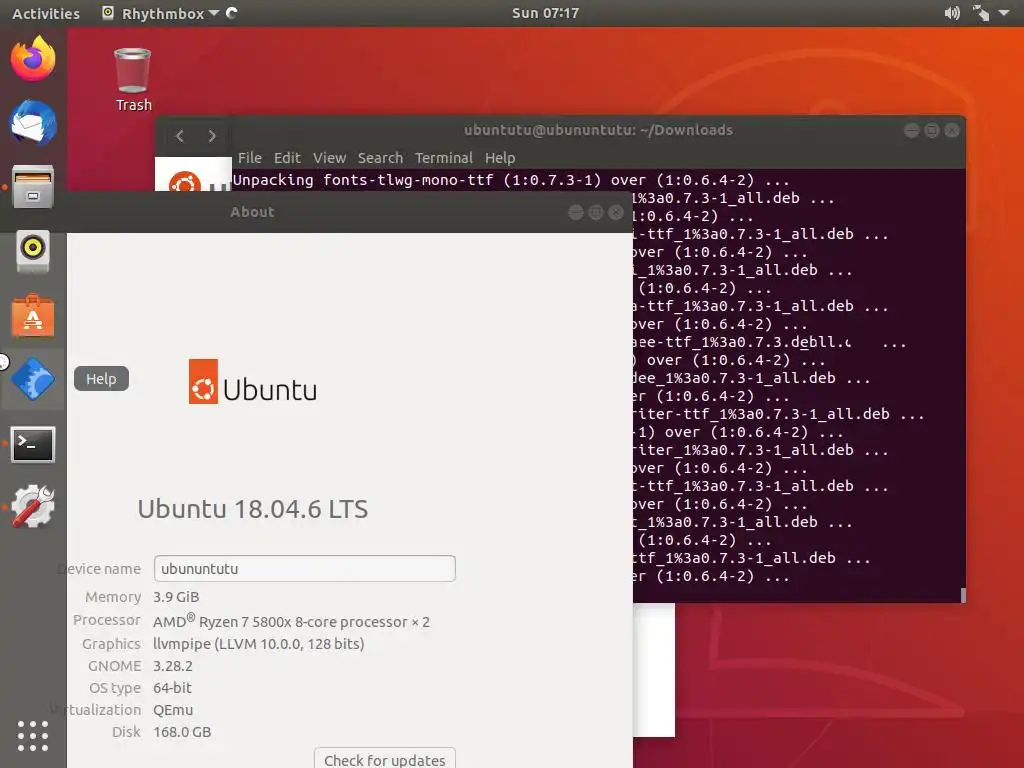Open the Terminal window Help menu
The height and width of the screenshot is (768, 1024).
pyautogui.click(x=500, y=158)
